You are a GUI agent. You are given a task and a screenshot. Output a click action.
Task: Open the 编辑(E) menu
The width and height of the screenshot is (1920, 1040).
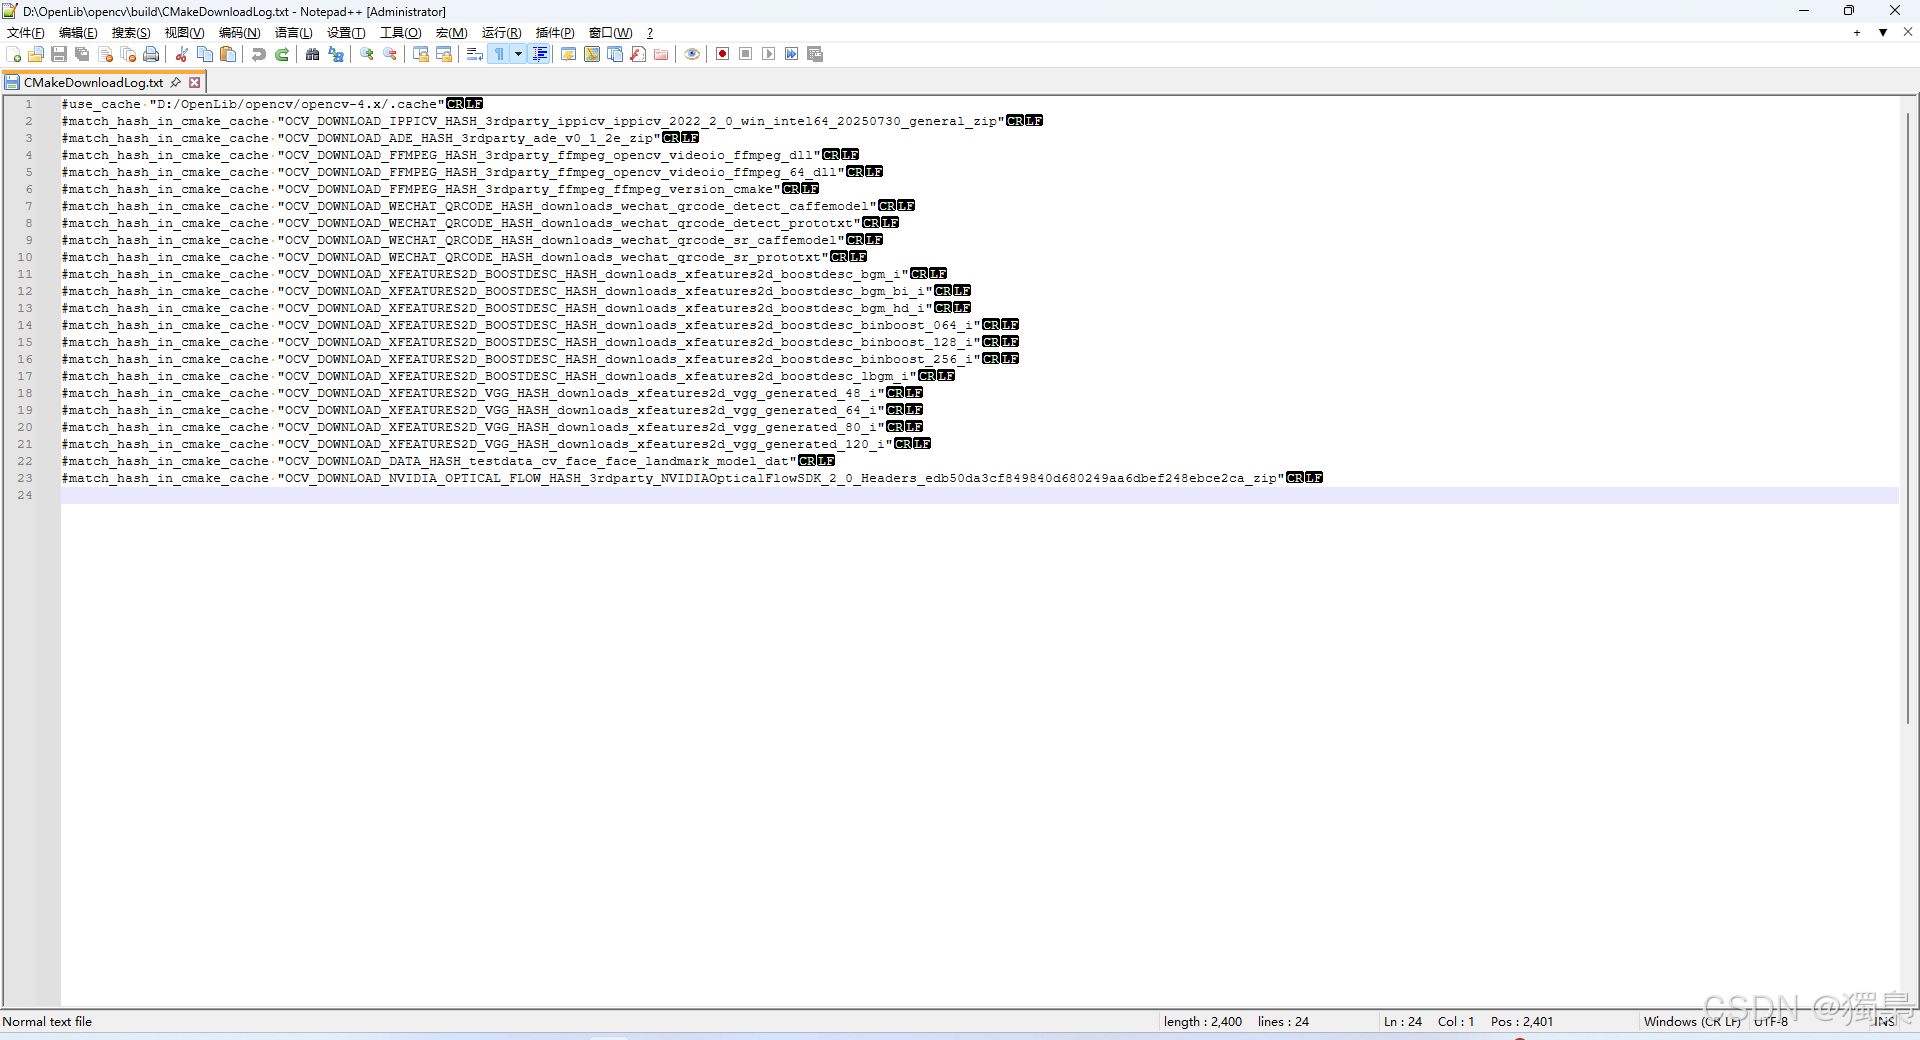click(78, 33)
